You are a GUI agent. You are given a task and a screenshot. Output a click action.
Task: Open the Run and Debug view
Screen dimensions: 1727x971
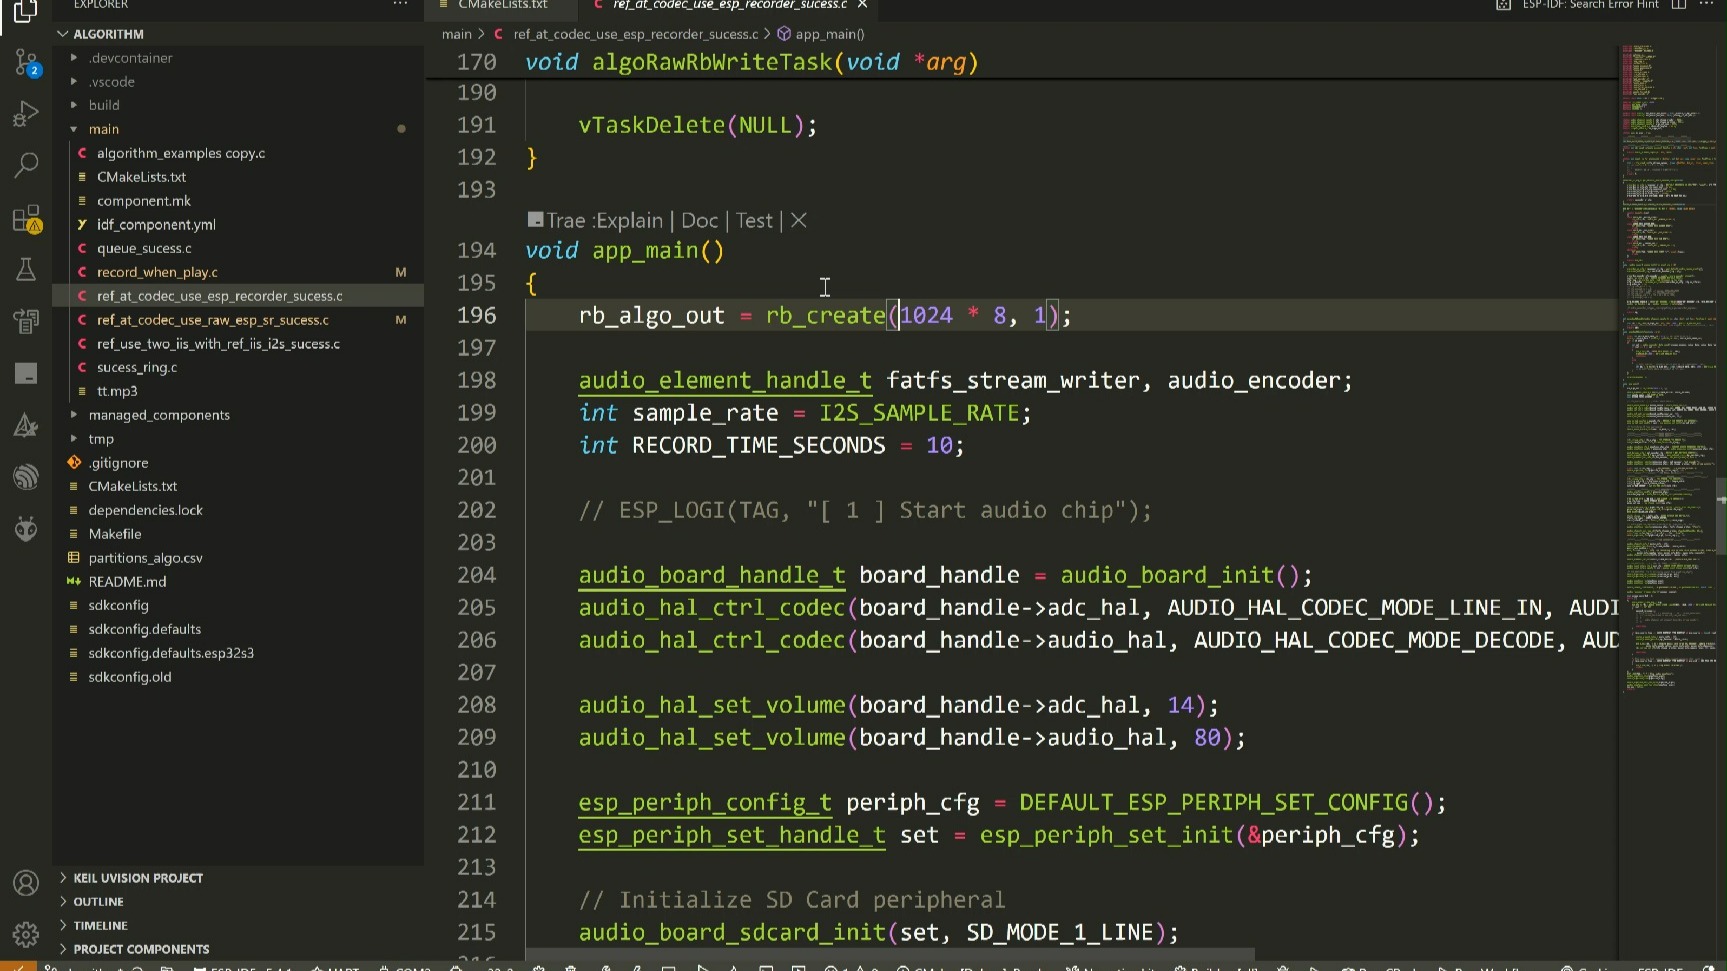pos(26,114)
